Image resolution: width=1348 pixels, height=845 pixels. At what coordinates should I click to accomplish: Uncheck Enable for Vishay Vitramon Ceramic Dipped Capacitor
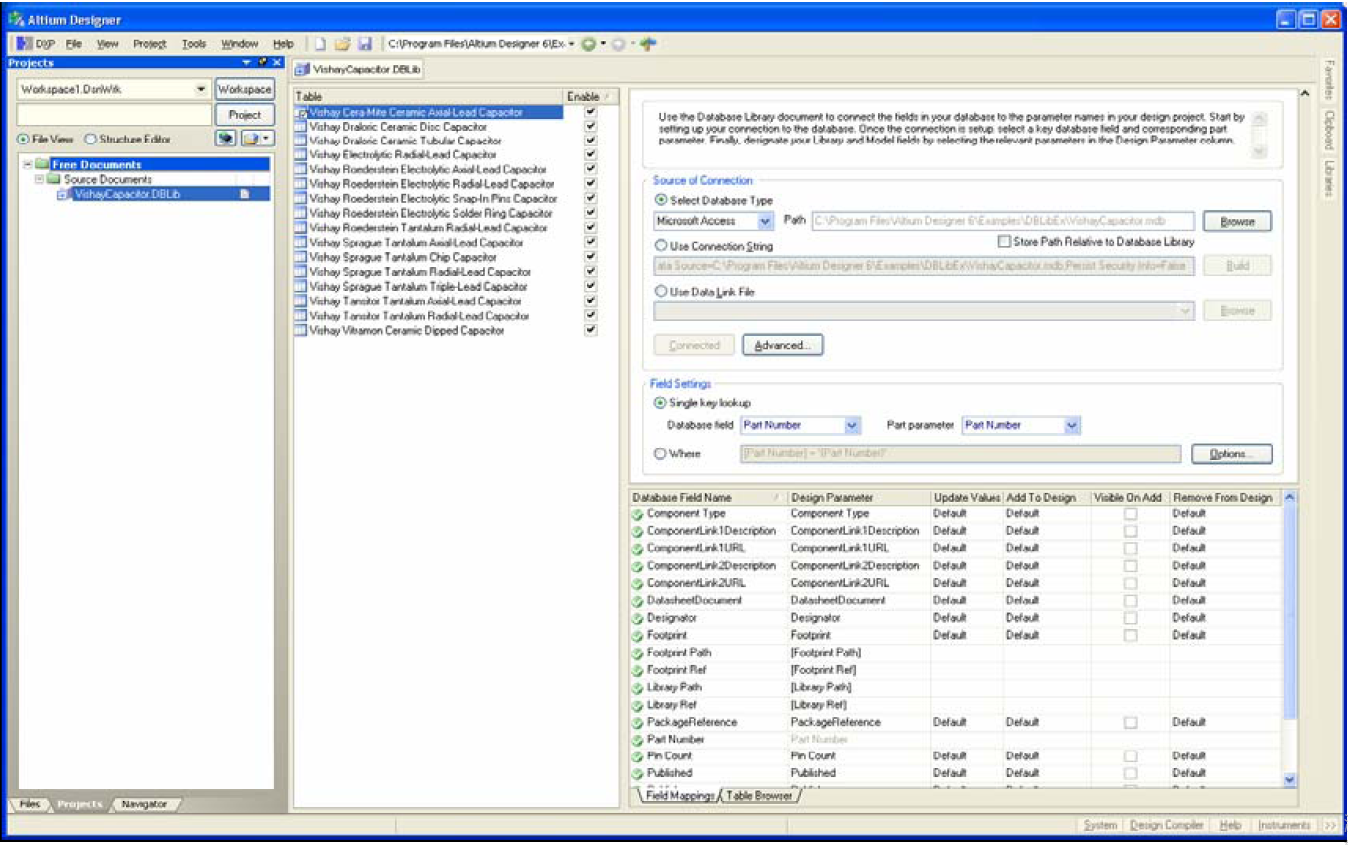coord(590,330)
